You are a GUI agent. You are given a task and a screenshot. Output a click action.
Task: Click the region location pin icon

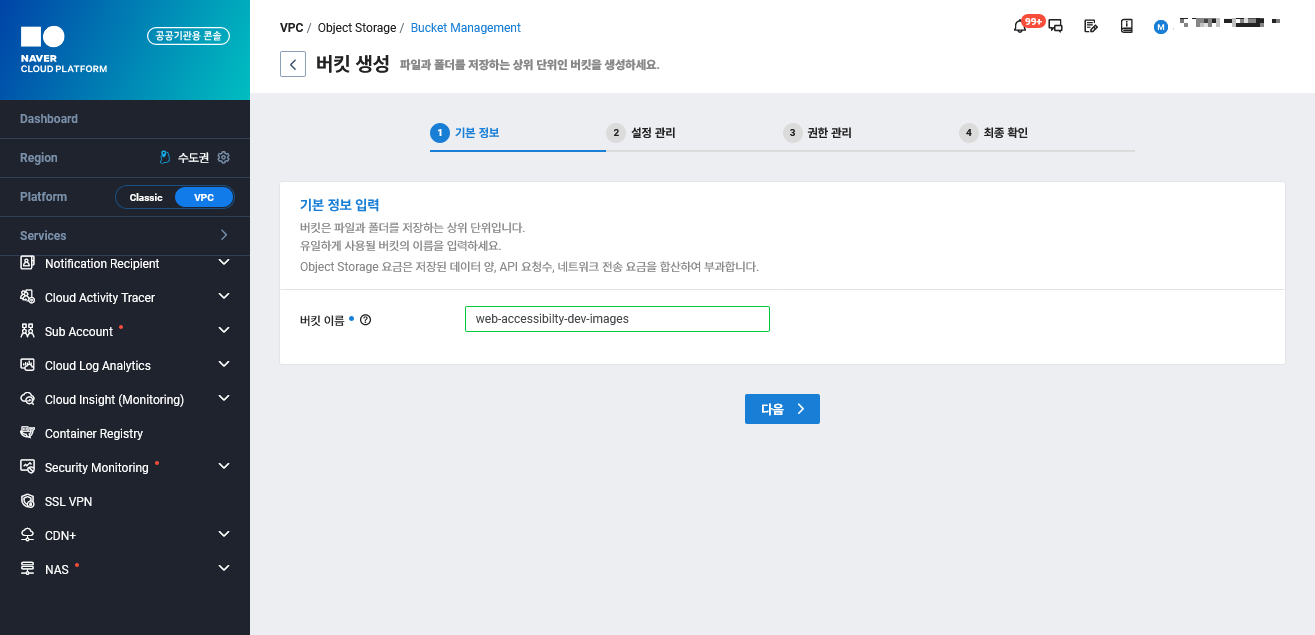tap(166, 158)
